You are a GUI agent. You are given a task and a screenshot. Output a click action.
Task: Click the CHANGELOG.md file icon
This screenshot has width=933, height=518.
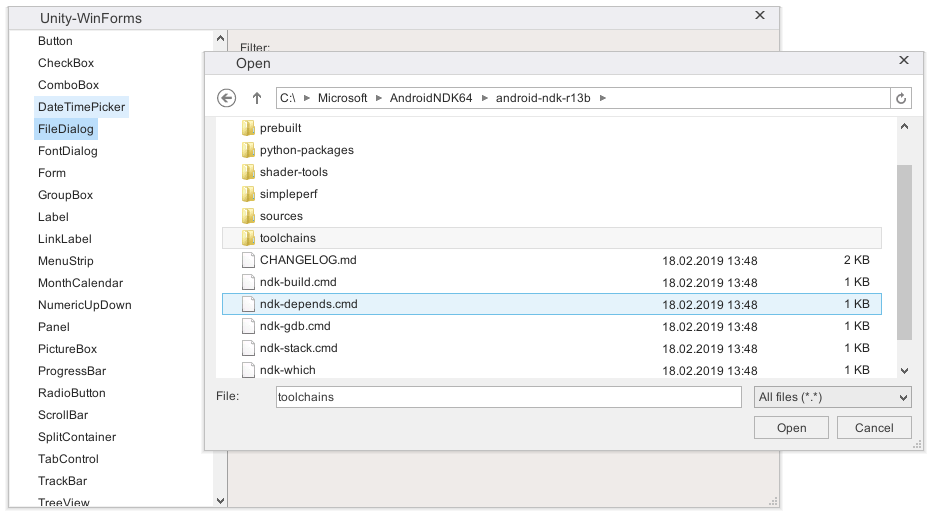(248, 260)
